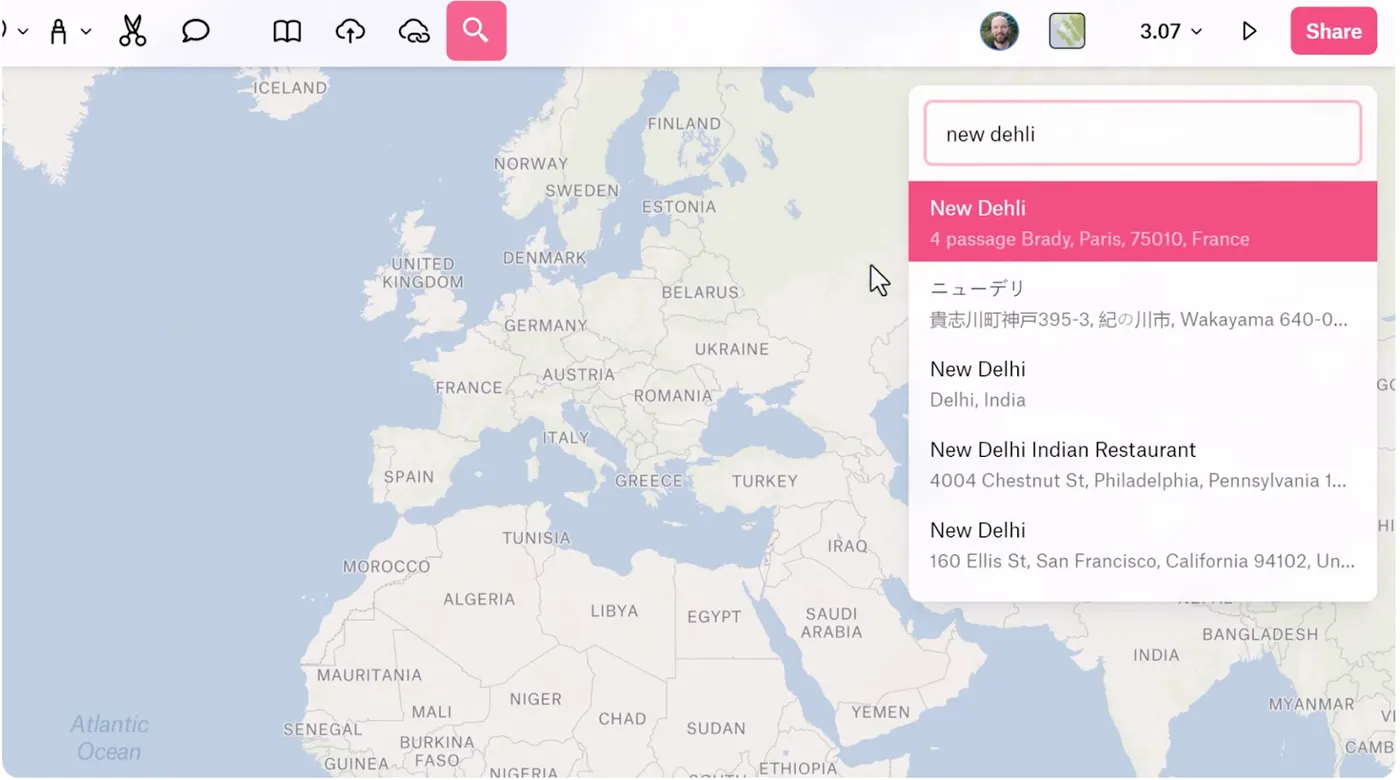Open the open-book icon in the toolbar
The width and height of the screenshot is (1400, 780).
click(x=287, y=31)
